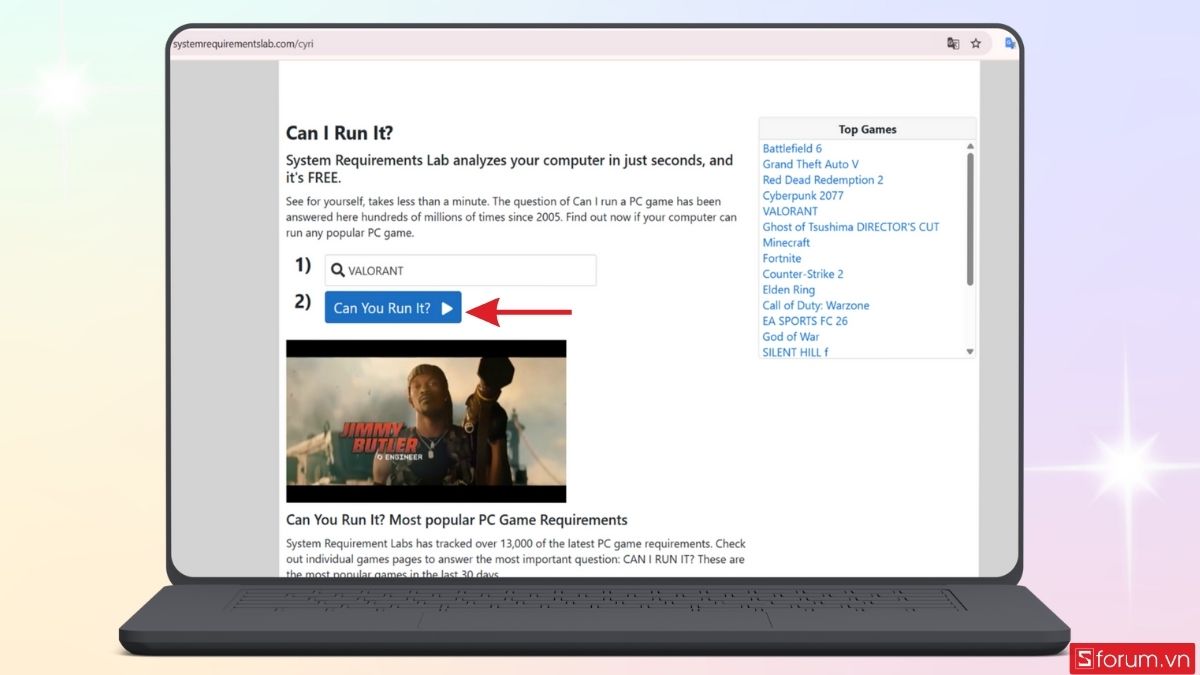Select Minecraft in Top Games list
The width and height of the screenshot is (1200, 675).
click(x=786, y=243)
